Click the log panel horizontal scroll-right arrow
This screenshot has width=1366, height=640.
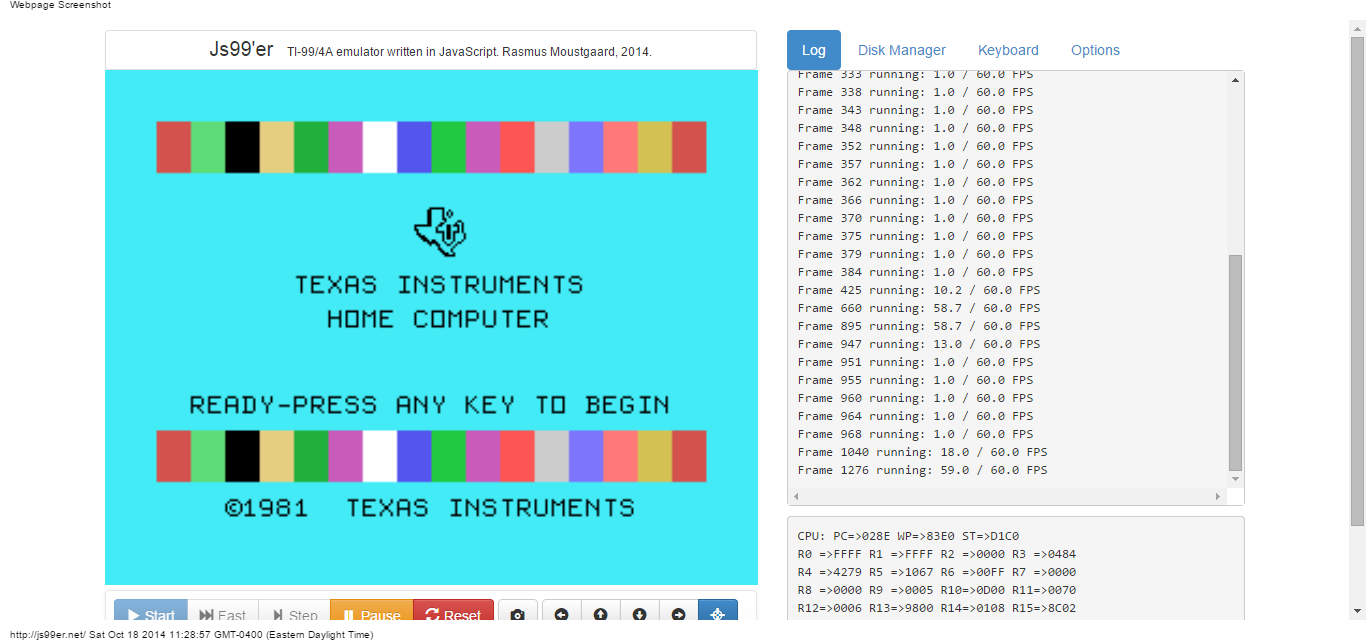coord(1218,496)
